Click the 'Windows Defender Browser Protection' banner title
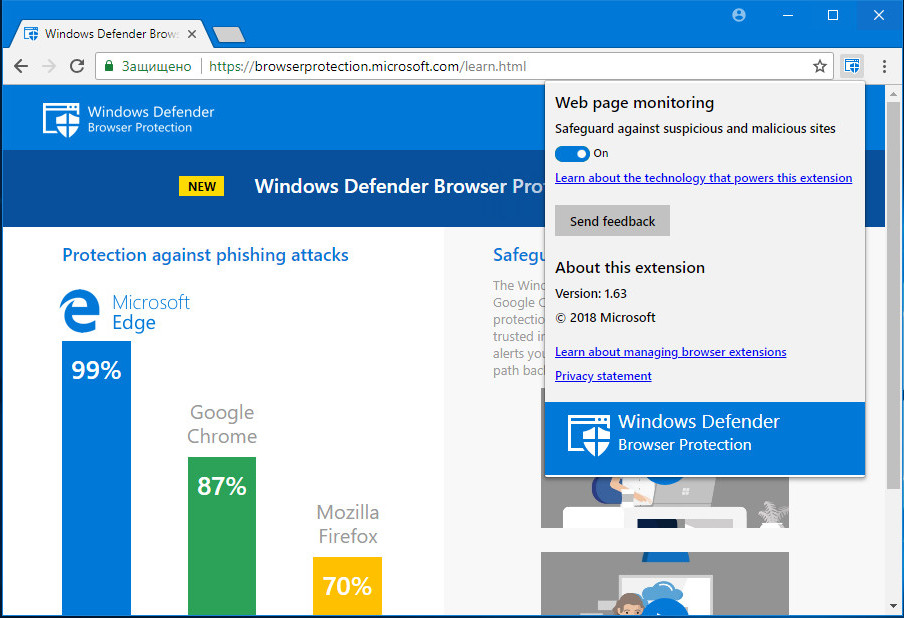The image size is (904, 618). (x=399, y=186)
